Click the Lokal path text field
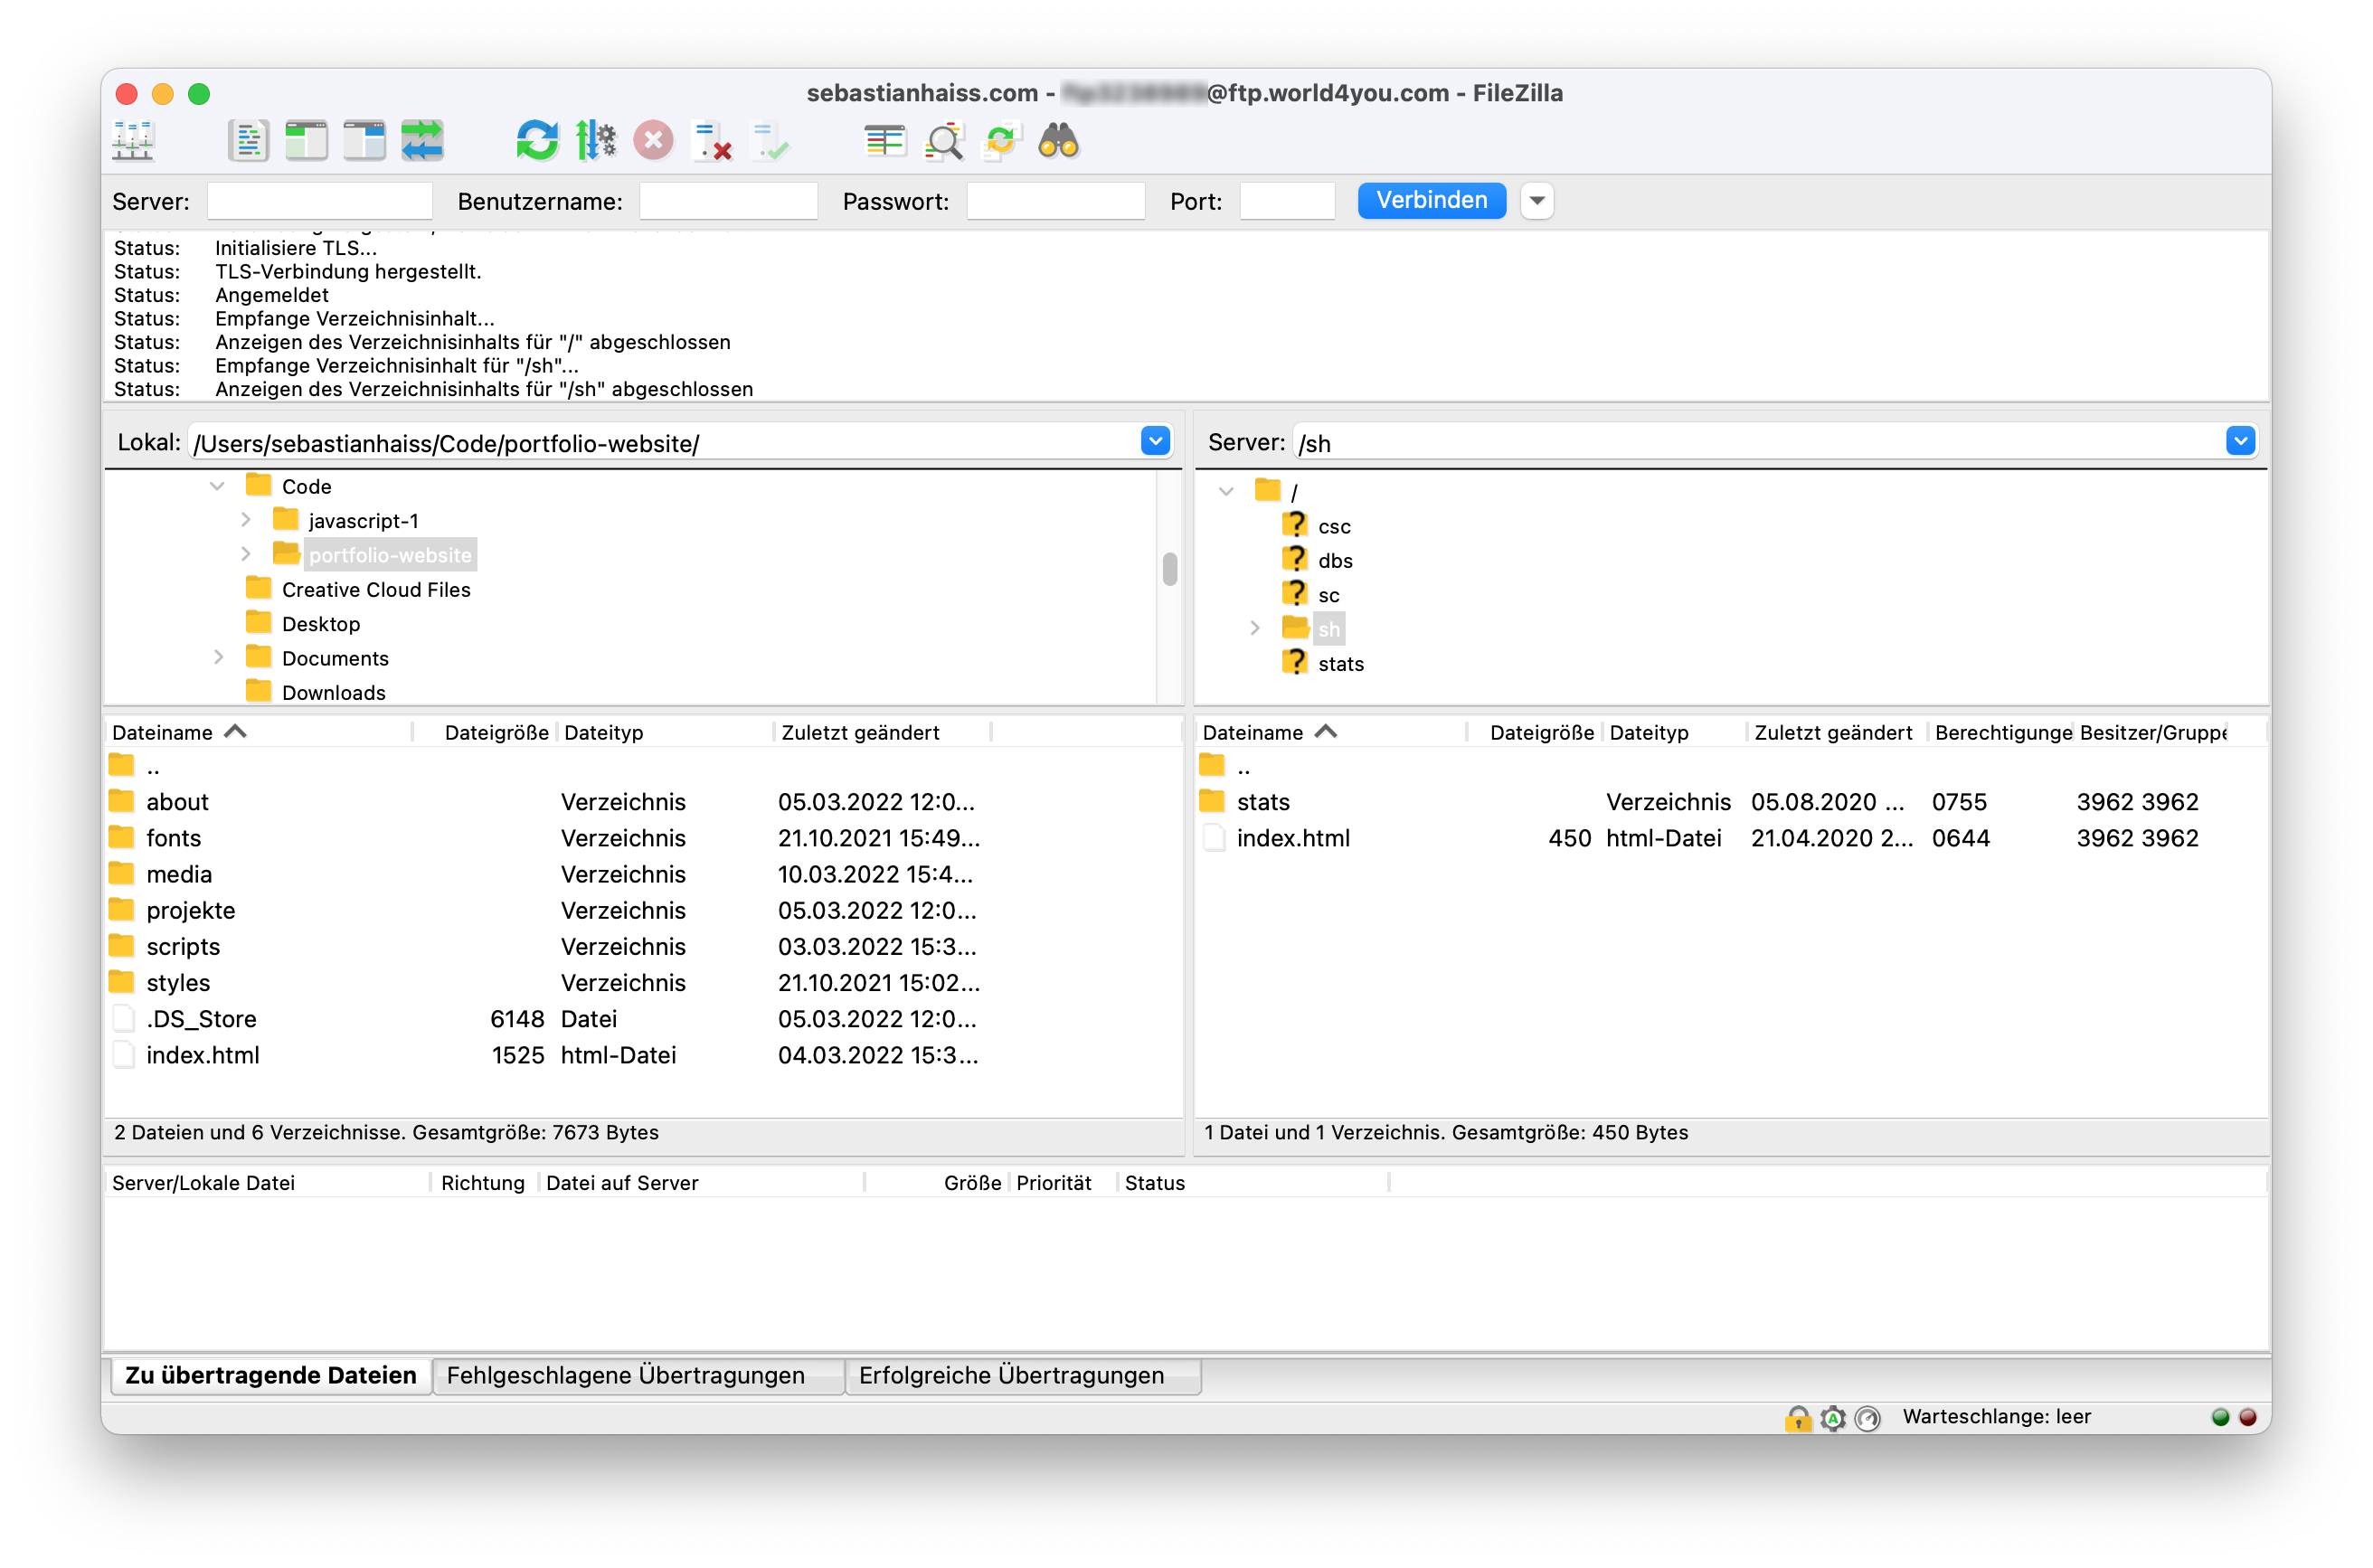The width and height of the screenshot is (2373, 1568). (x=664, y=442)
